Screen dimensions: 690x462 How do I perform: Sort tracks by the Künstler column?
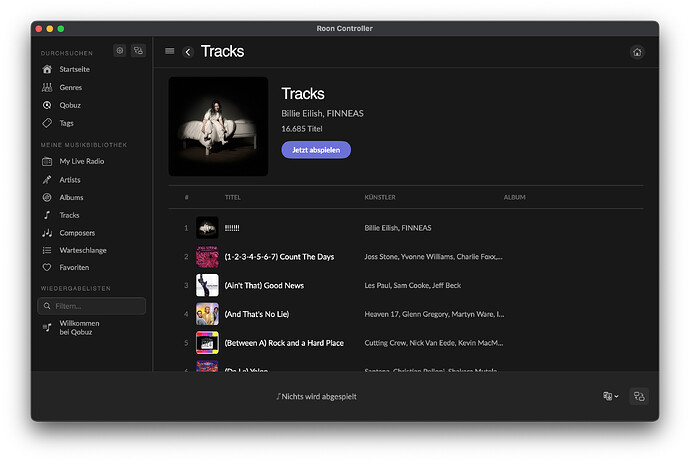click(380, 197)
